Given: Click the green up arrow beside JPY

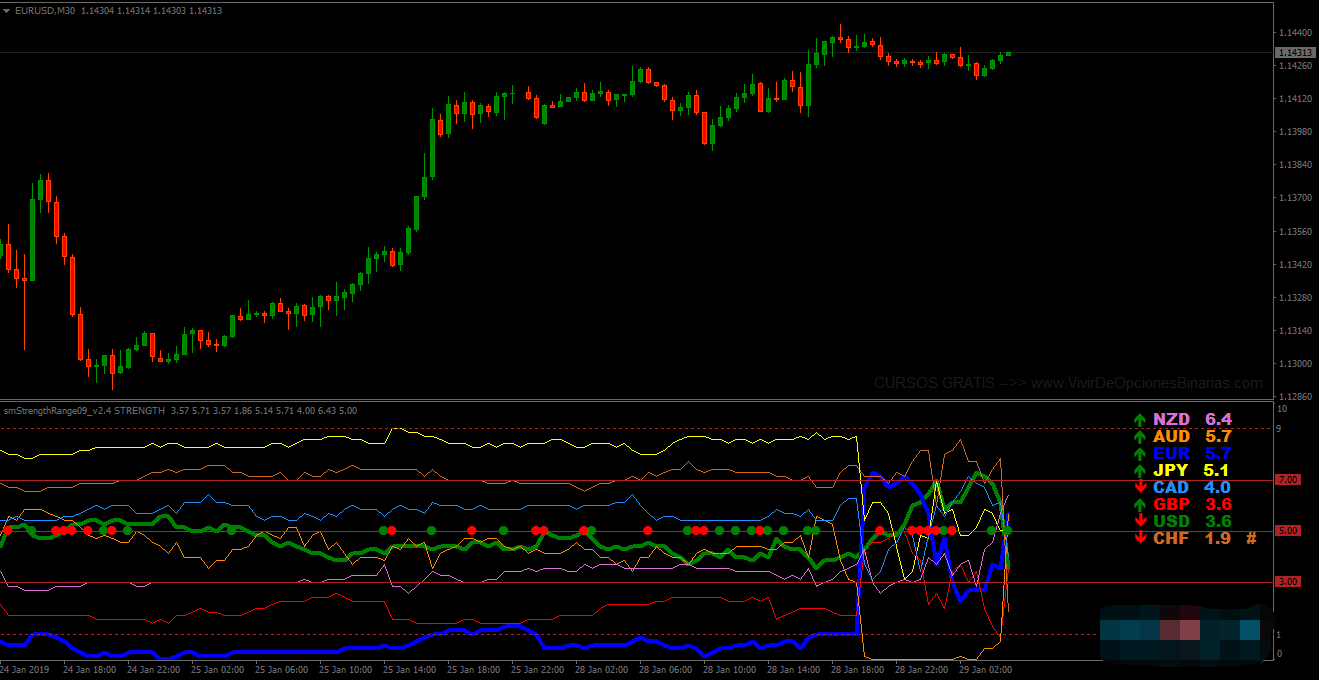Looking at the screenshot, I should point(1140,471).
